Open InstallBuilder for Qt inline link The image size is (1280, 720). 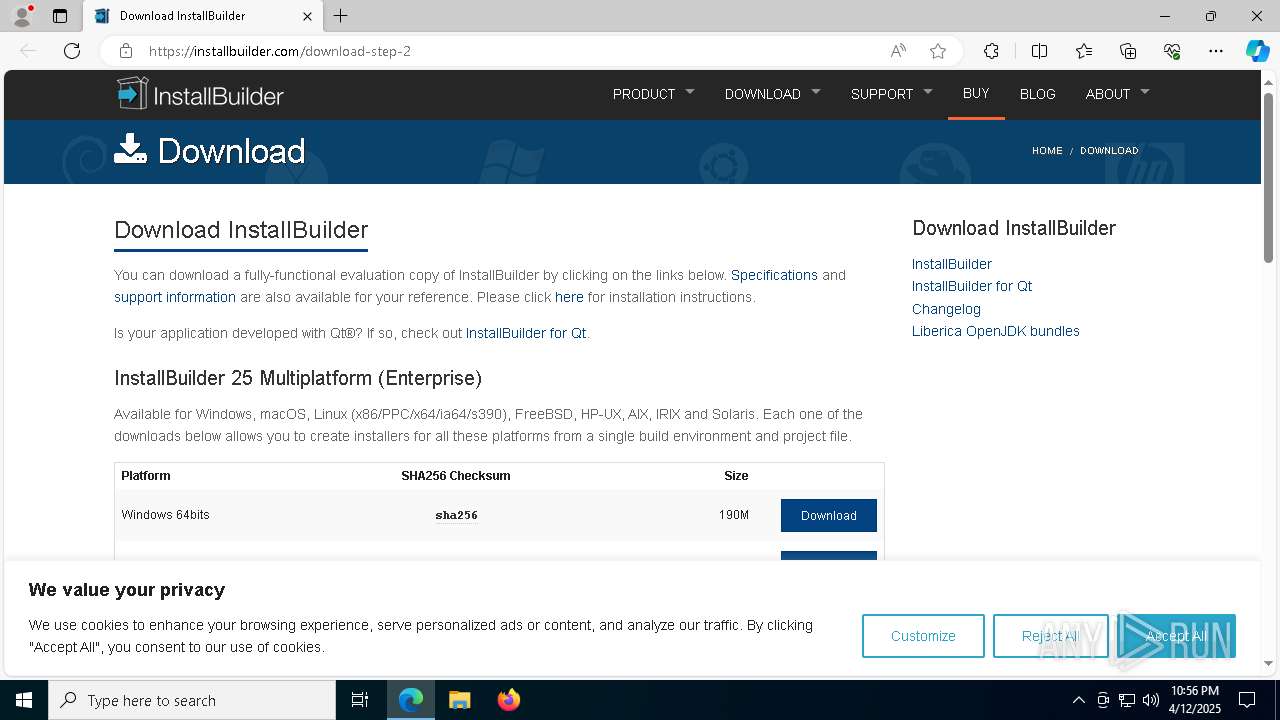[526, 333]
